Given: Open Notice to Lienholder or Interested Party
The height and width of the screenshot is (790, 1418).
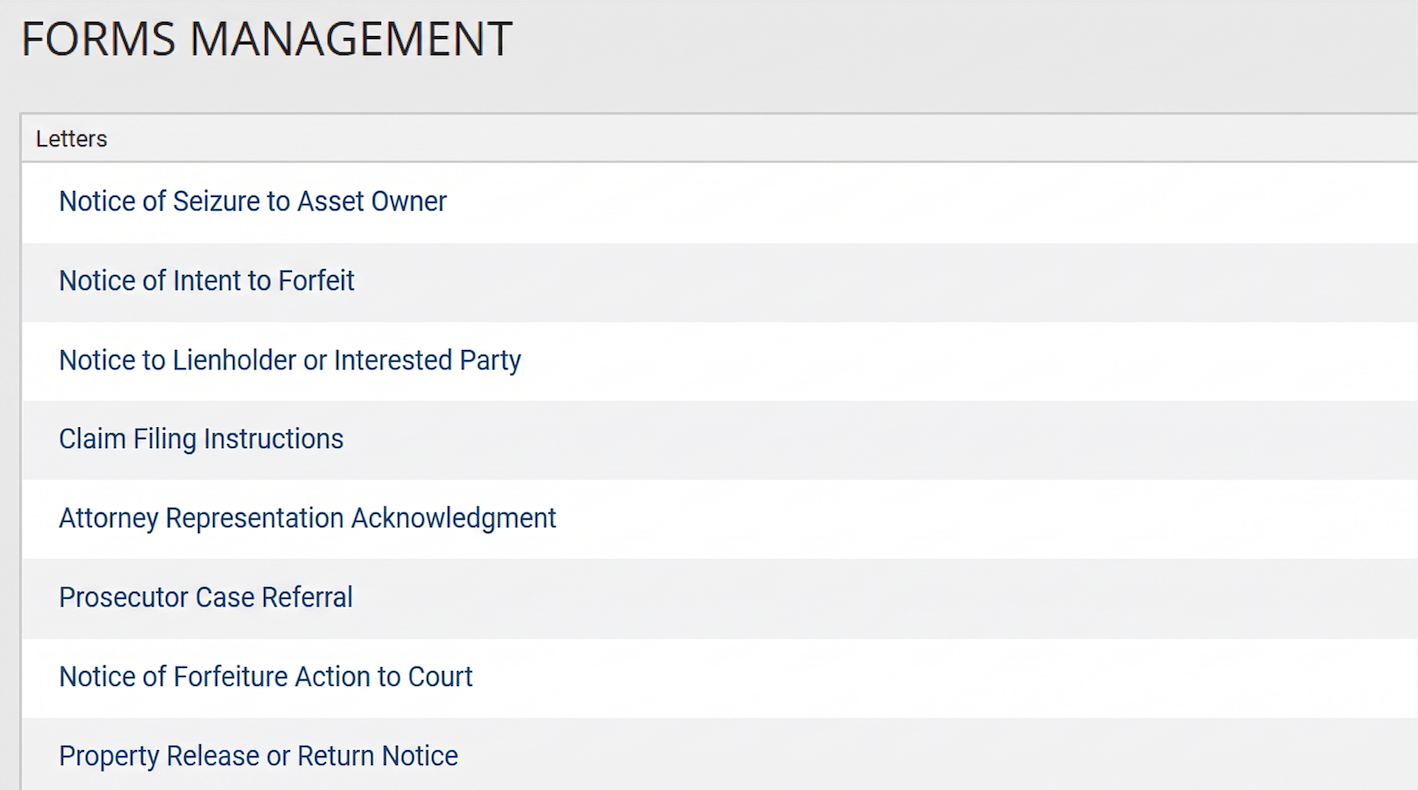Looking at the screenshot, I should pyautogui.click(x=290, y=360).
